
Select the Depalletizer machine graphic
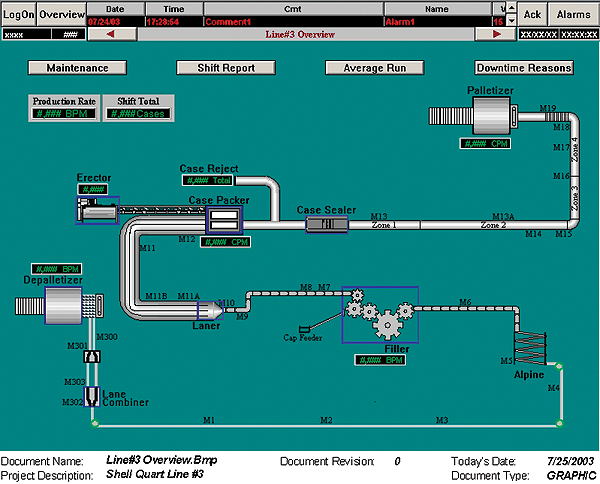(x=66, y=310)
